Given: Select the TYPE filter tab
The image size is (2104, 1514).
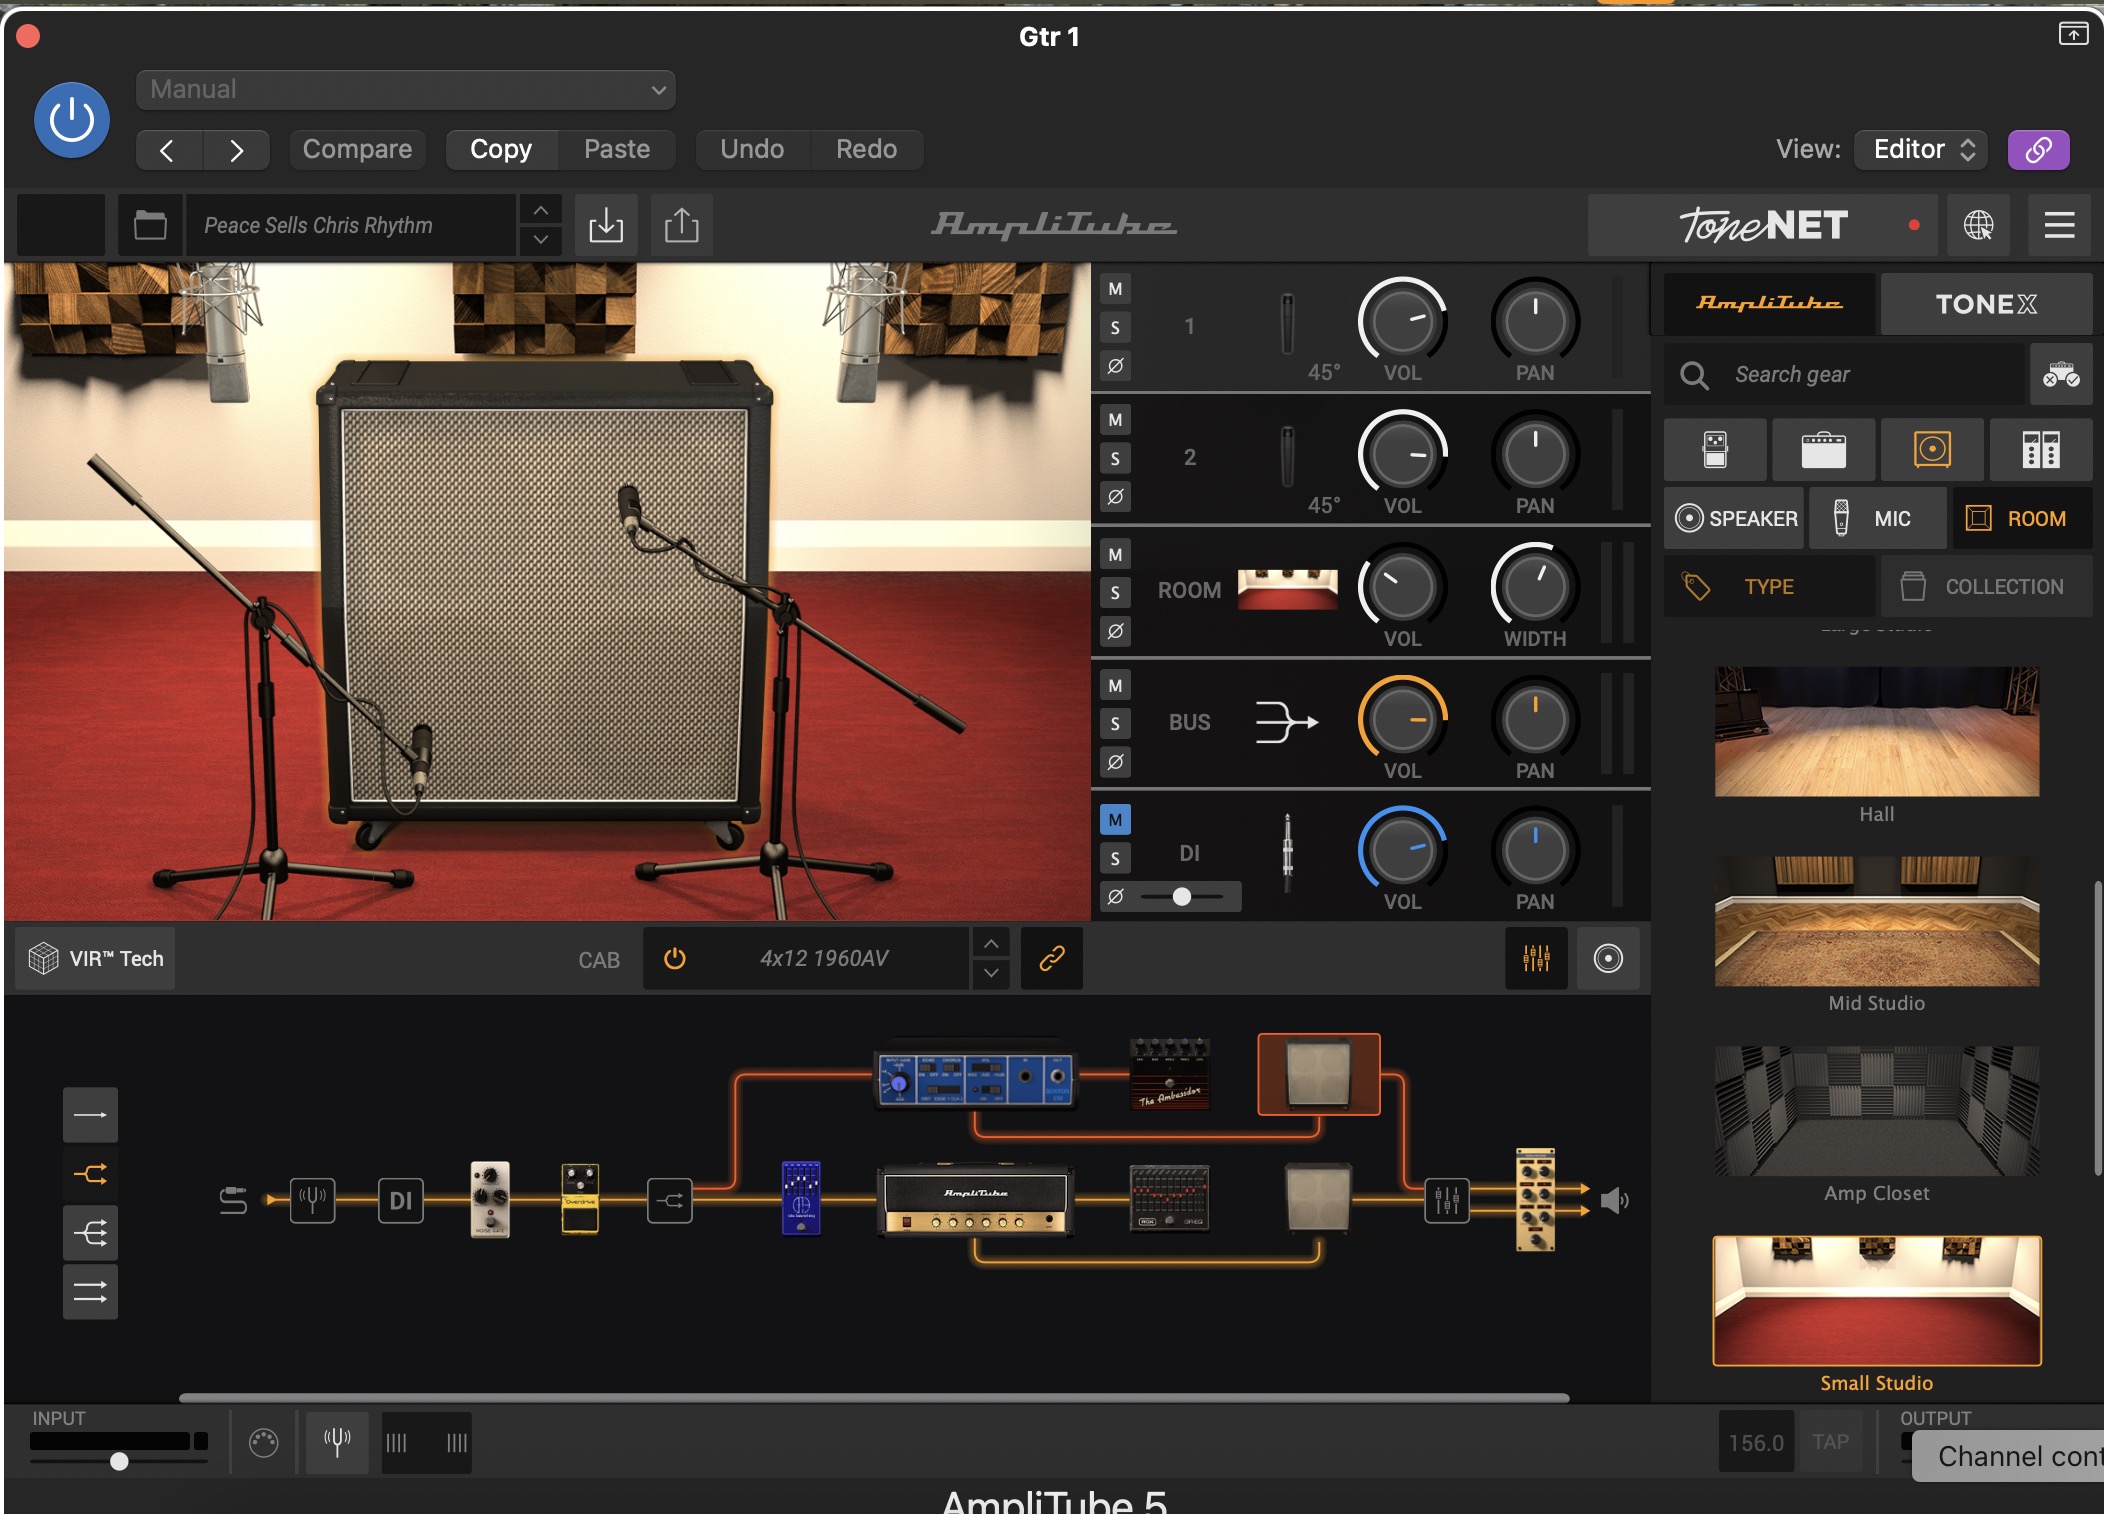Looking at the screenshot, I should coord(1769,587).
